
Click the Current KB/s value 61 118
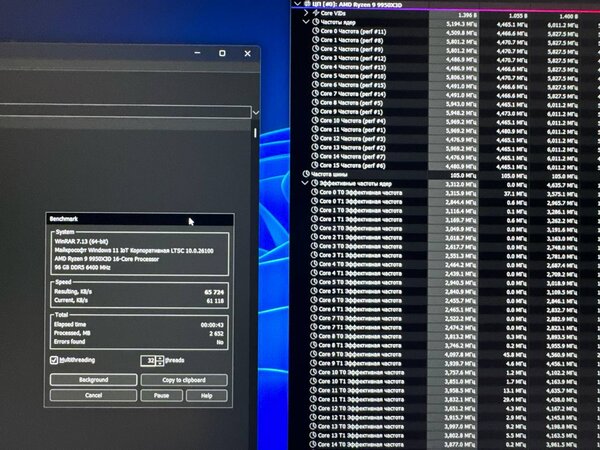pyautogui.click(x=215, y=301)
